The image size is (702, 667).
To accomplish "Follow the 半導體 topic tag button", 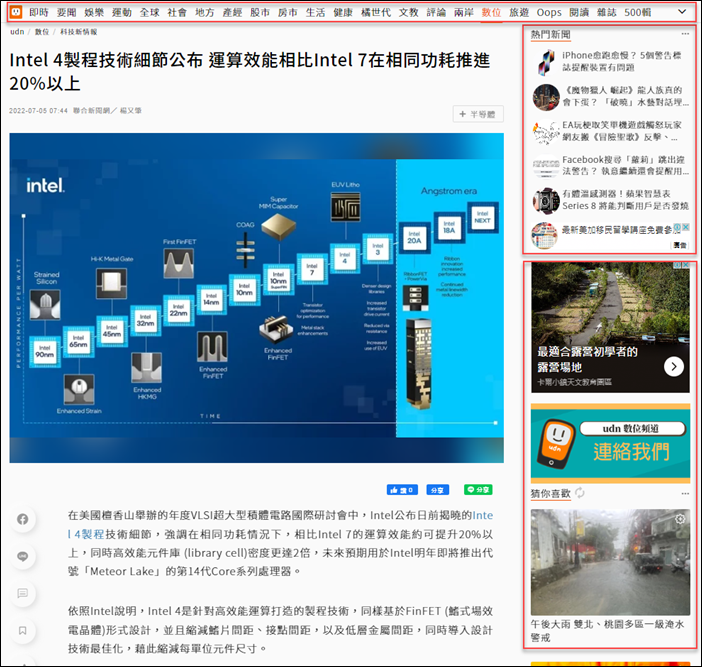I will 478,114.
